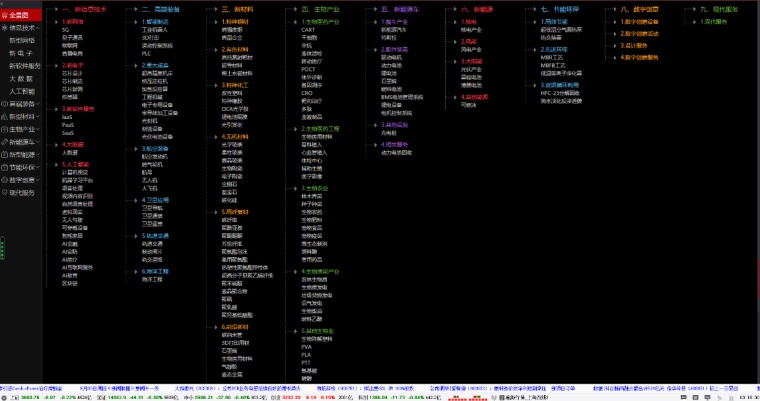
Task: Click the 三、新材料 column heading
Action: click(237, 9)
